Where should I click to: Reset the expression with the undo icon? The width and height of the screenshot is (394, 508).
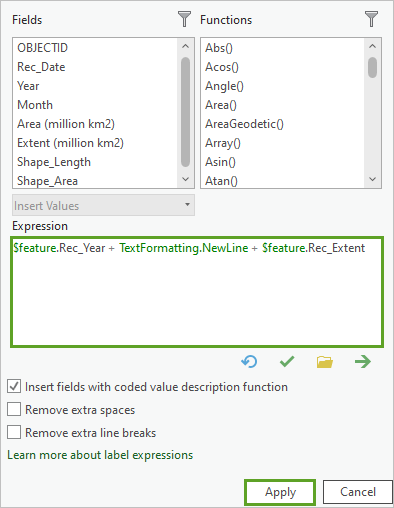249,362
